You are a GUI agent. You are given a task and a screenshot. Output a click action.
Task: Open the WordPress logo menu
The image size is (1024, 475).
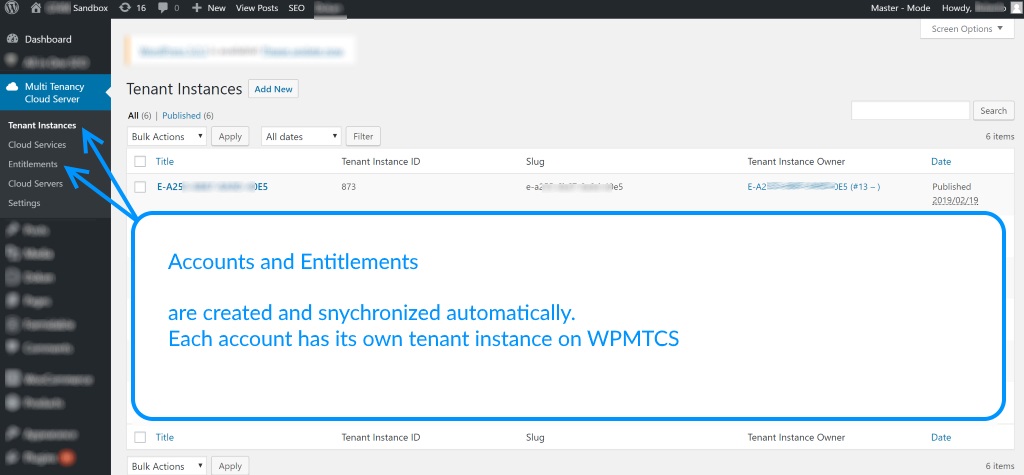pyautogui.click(x=12, y=8)
